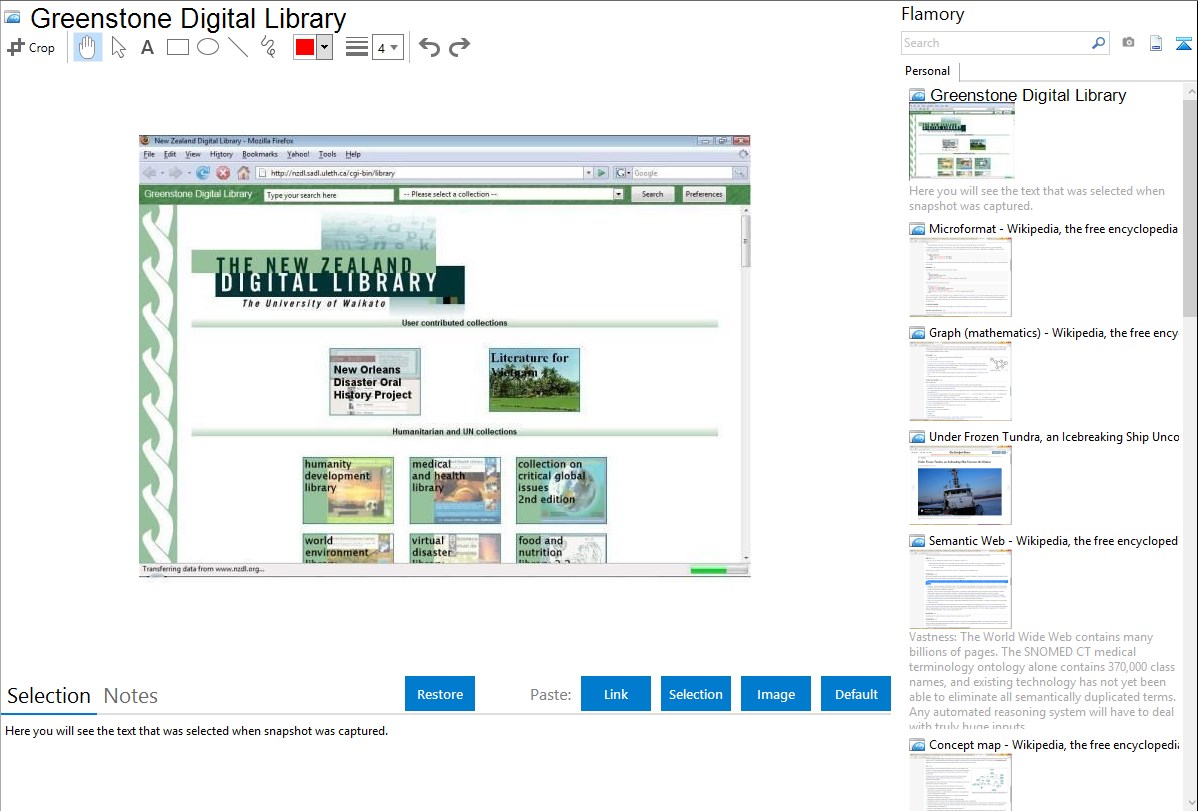Select the Semantic Web snapshot thumbnail
1198x811 pixels.
[x=960, y=589]
